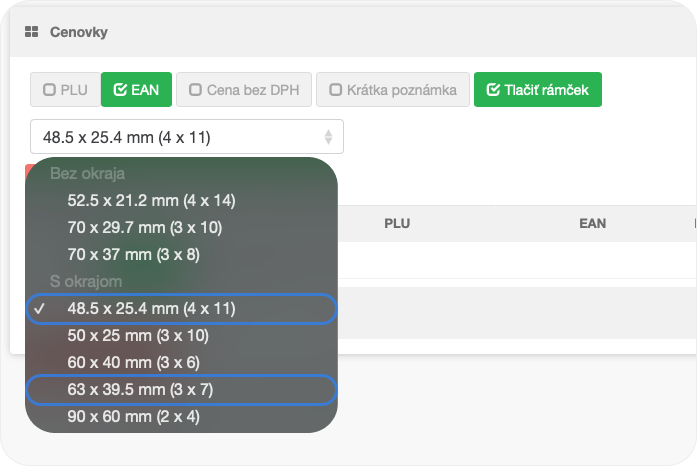Screen dimensions: 697x466
Task: Enable Cena bez DPH option
Action: click(244, 90)
